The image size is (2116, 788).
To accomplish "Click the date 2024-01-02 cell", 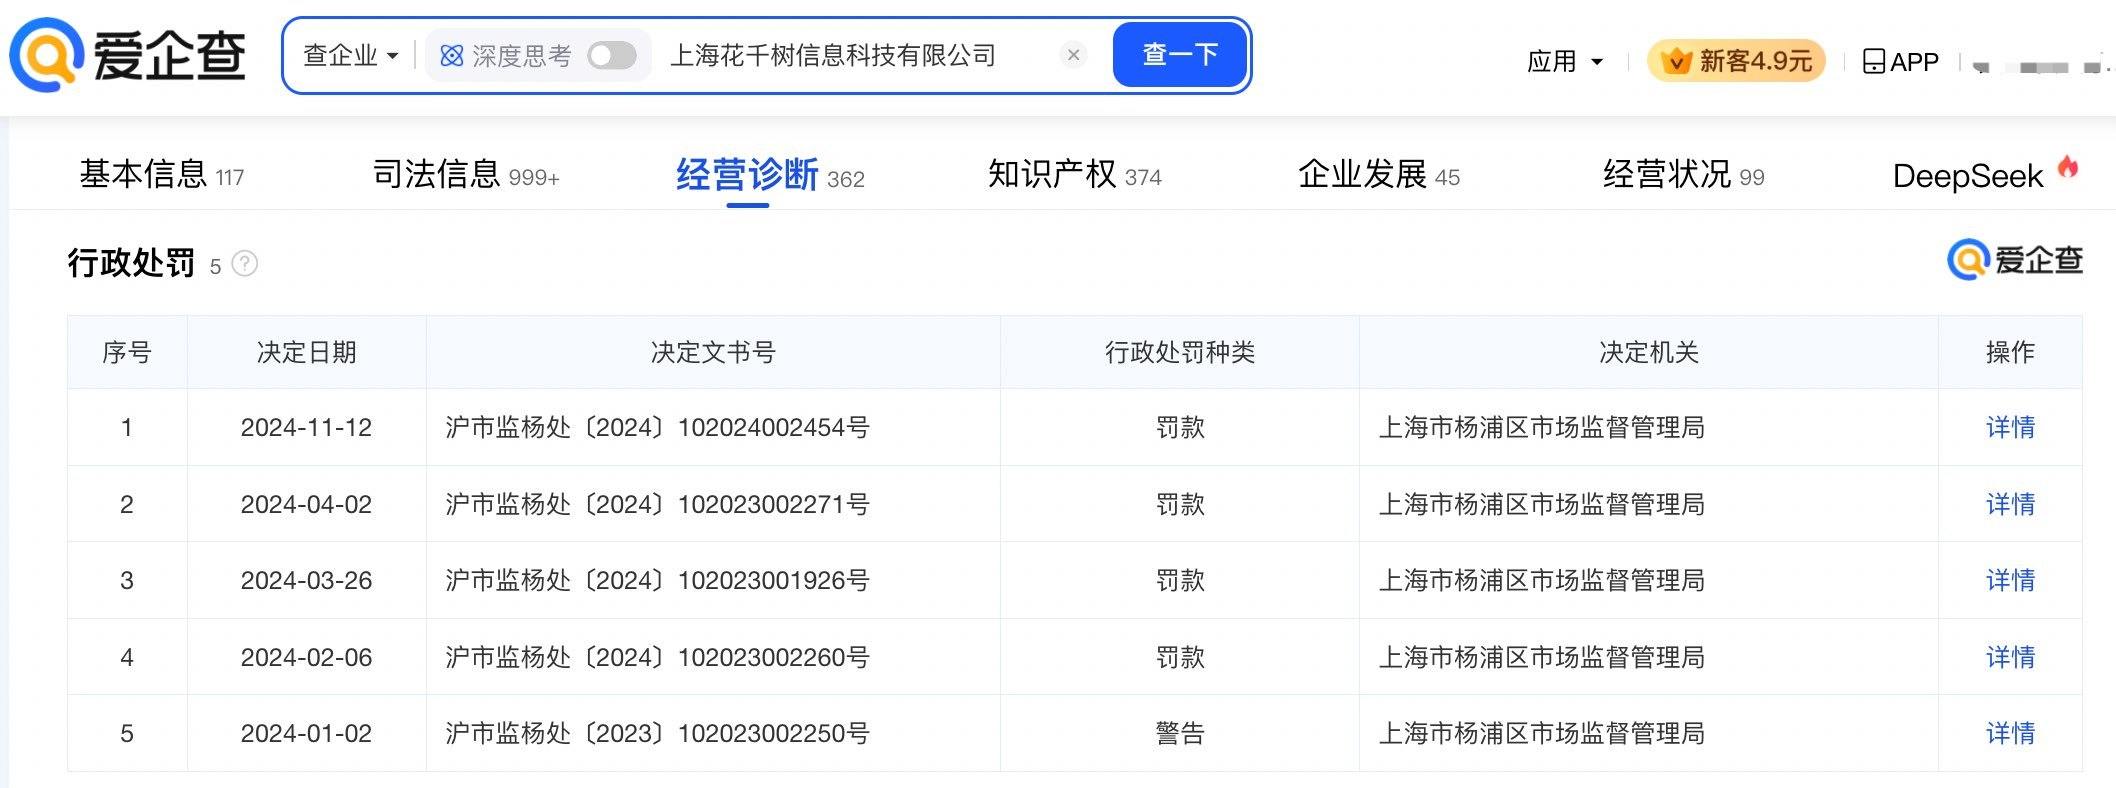I will point(307,733).
